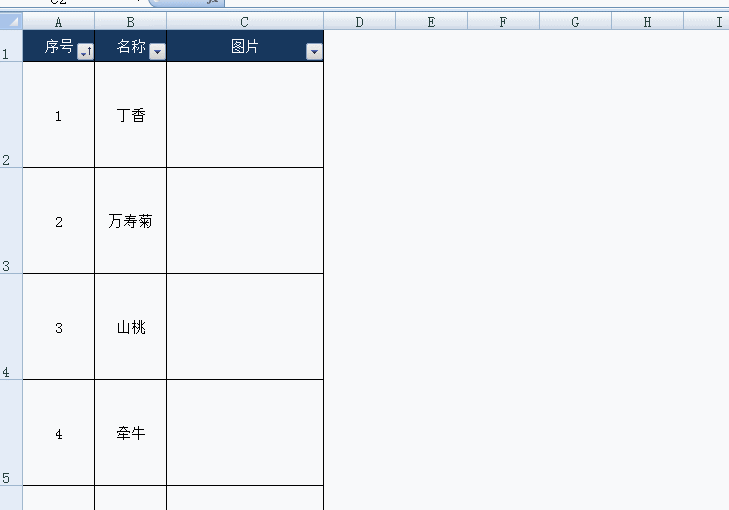Select column F header
Screen dimensions: 729x510
(504, 21)
